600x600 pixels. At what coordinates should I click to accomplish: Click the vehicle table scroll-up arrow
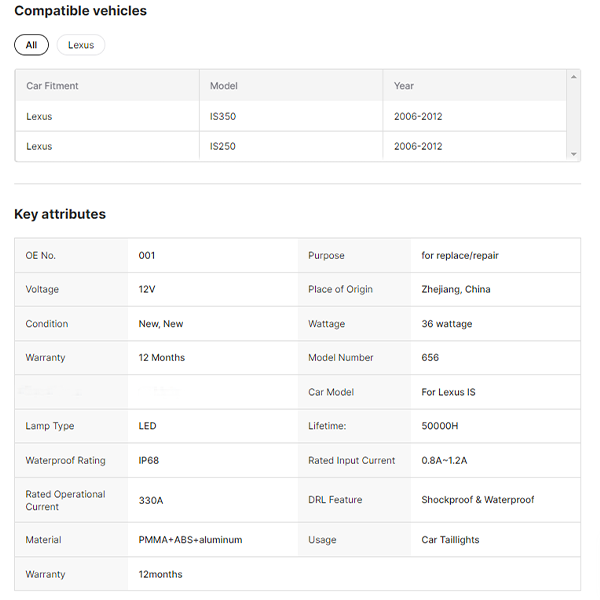point(573,77)
